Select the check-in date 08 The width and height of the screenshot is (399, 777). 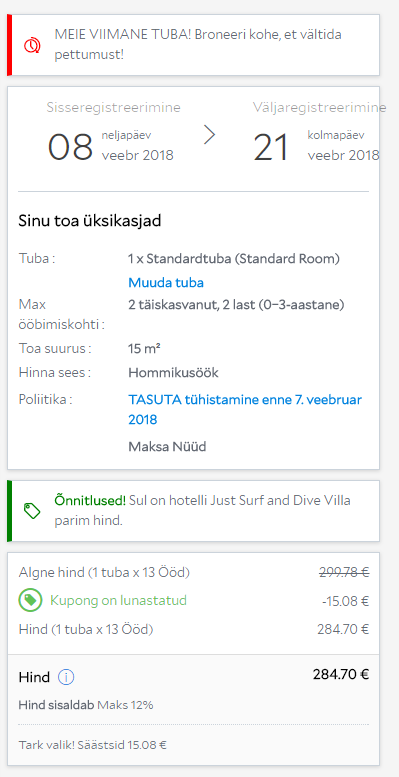pos(70,148)
